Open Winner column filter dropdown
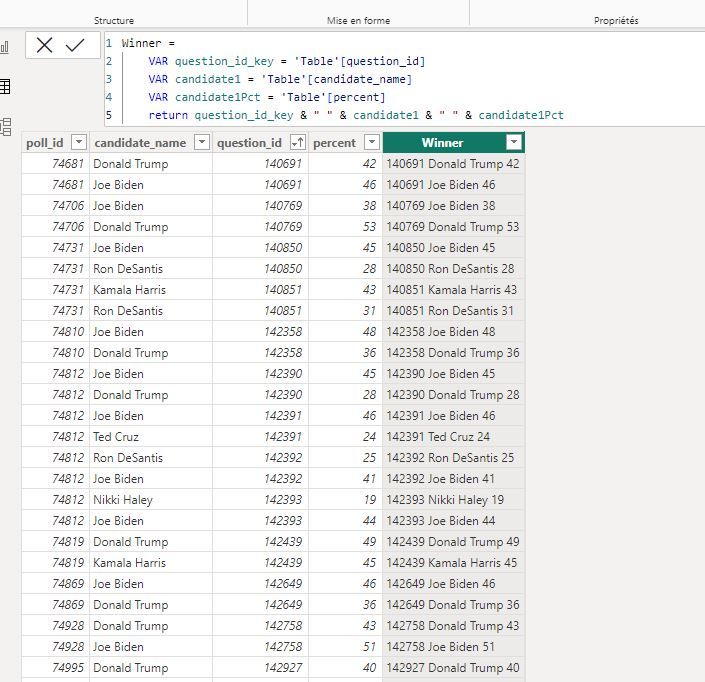 click(513, 143)
